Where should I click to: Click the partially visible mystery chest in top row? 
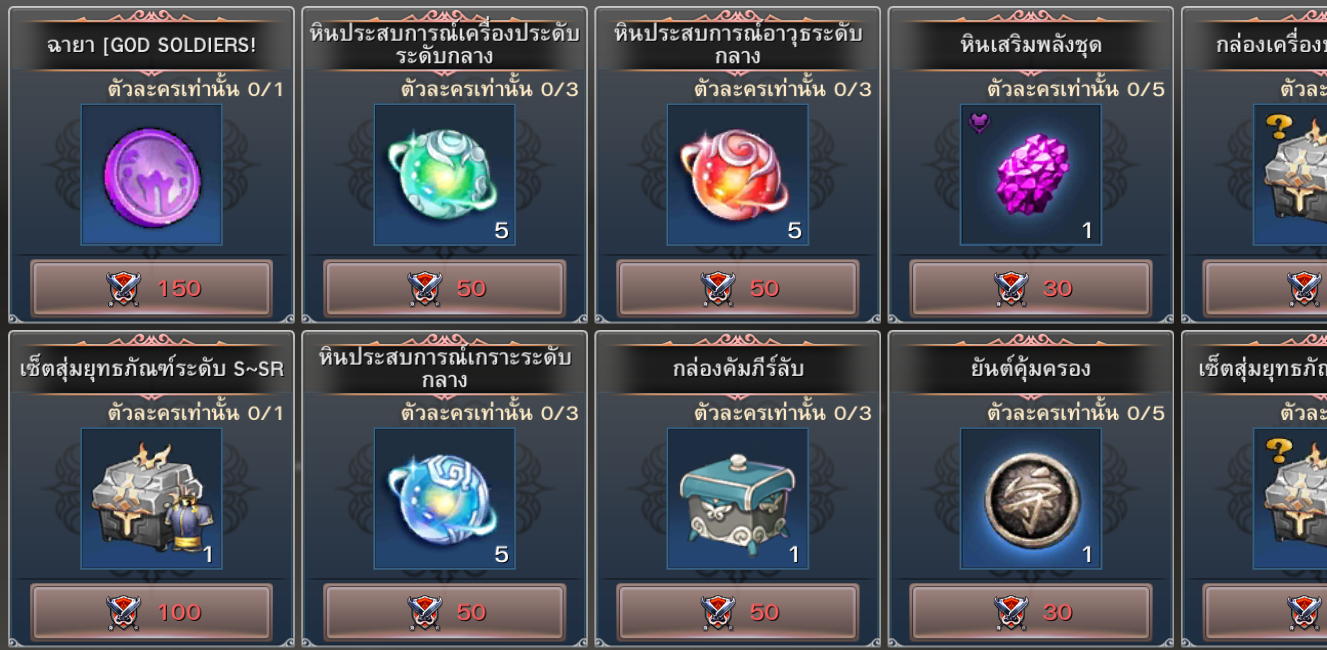(1290, 175)
